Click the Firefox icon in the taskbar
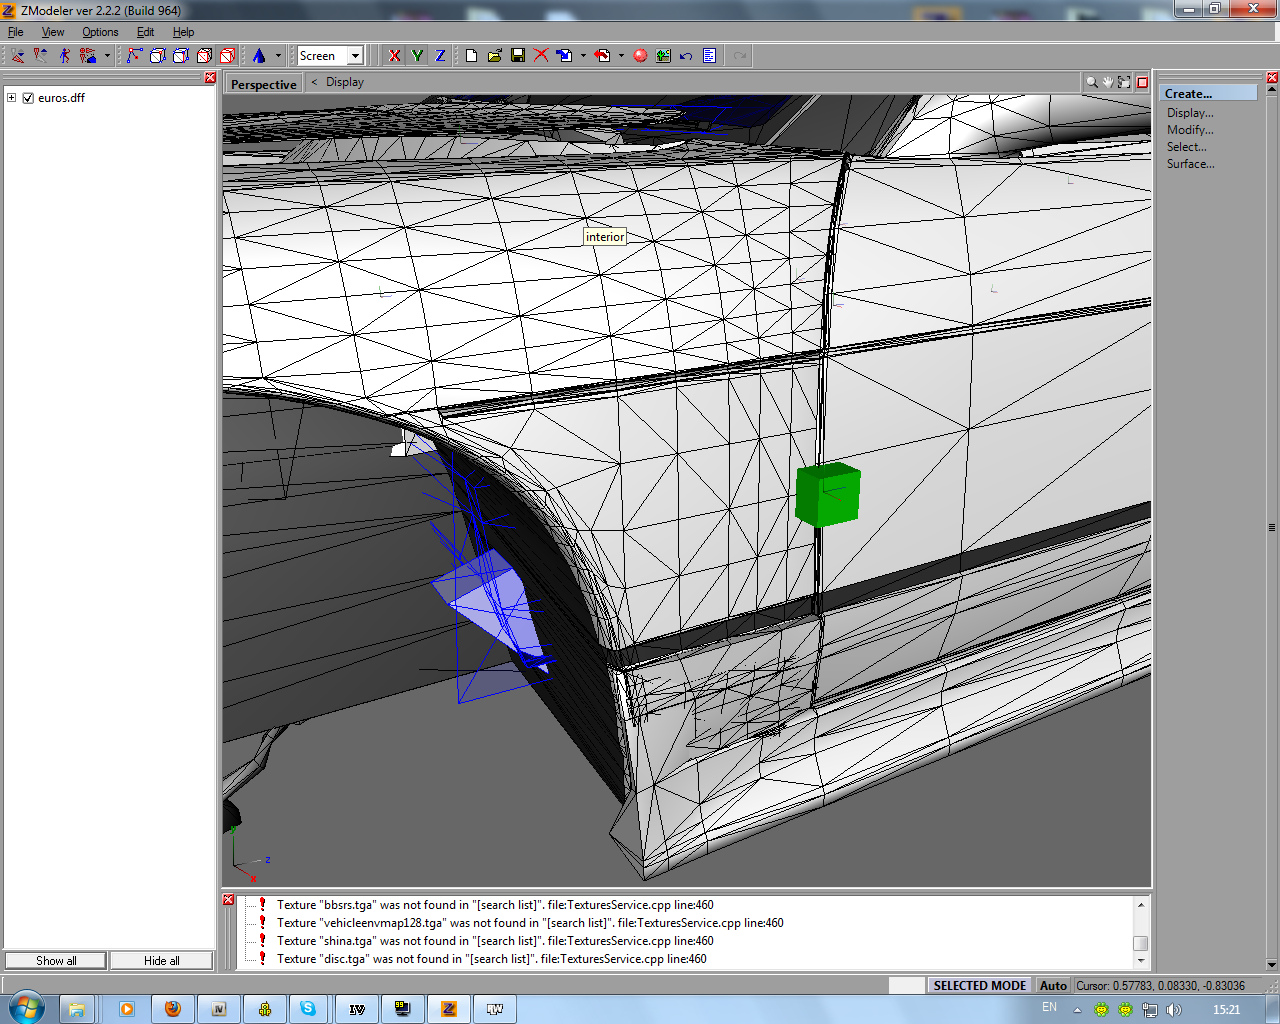The image size is (1280, 1024). coord(172,1009)
